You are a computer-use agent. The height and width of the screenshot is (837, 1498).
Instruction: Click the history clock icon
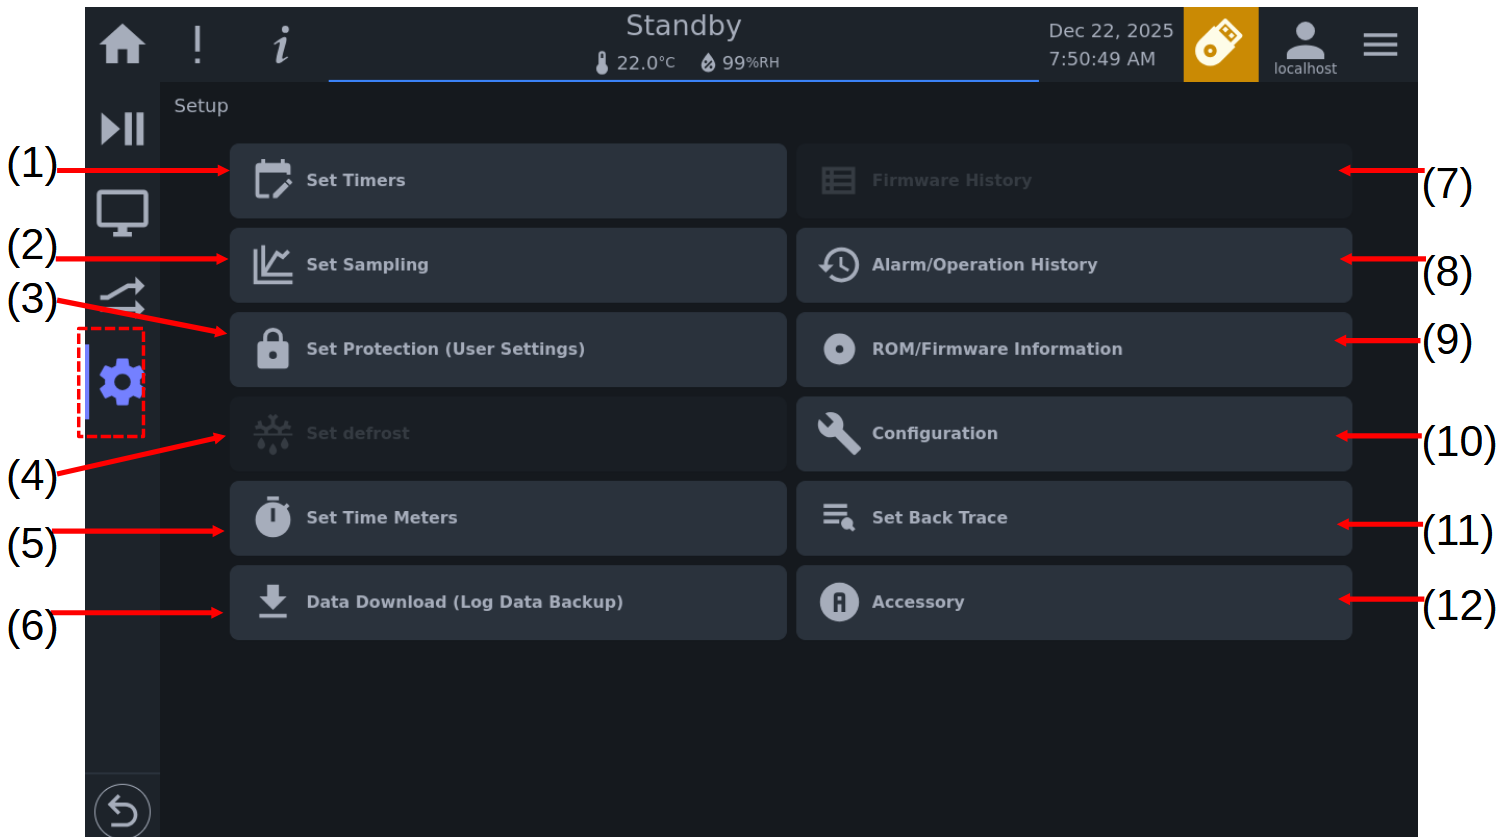(839, 265)
